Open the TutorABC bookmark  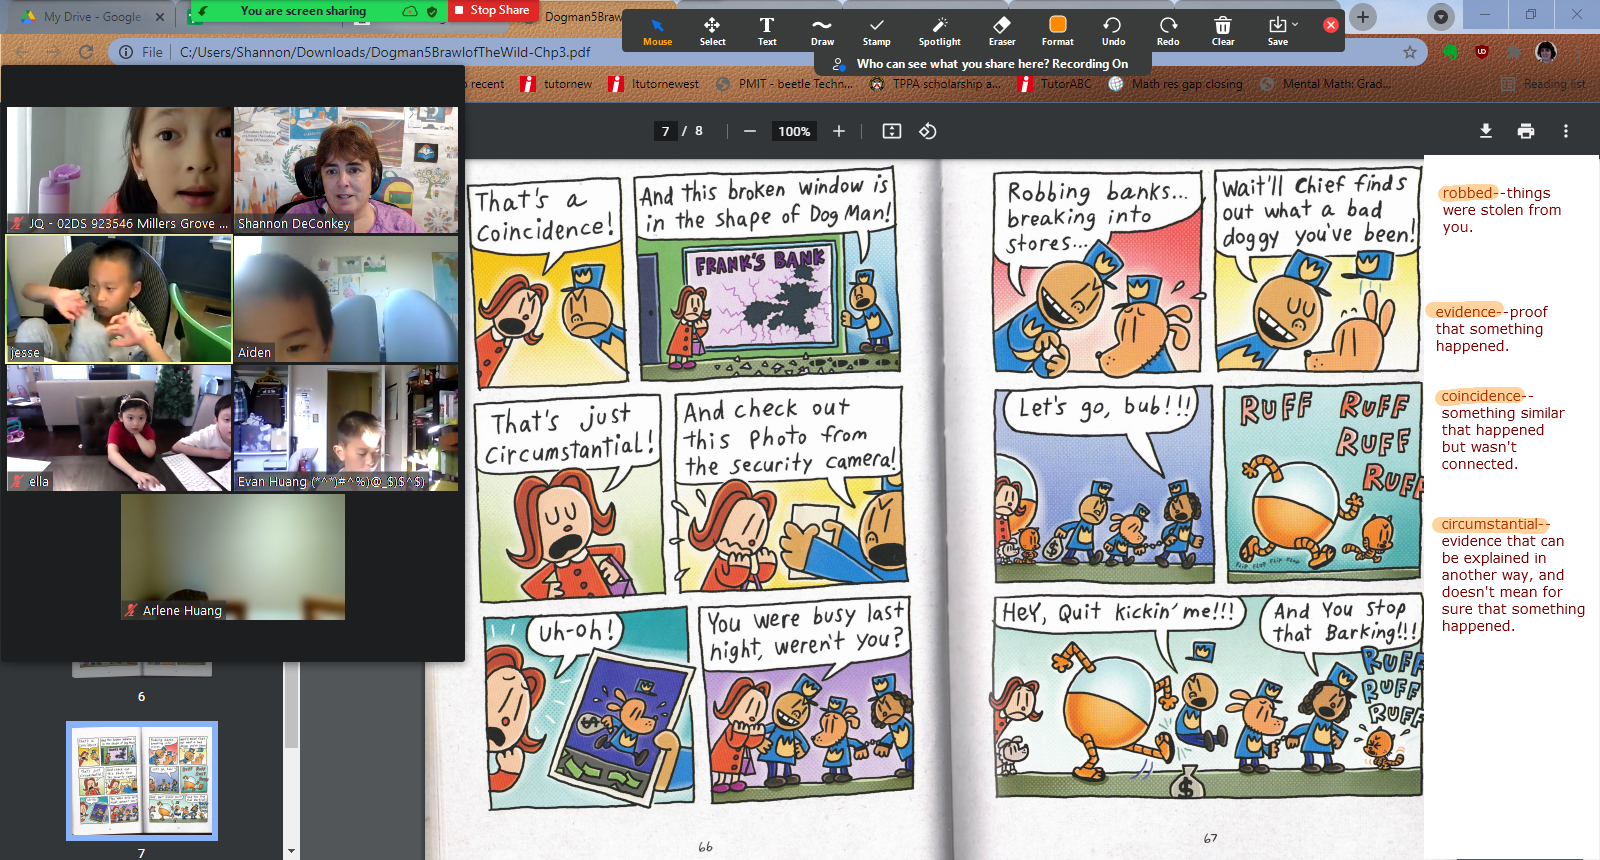click(x=1054, y=84)
